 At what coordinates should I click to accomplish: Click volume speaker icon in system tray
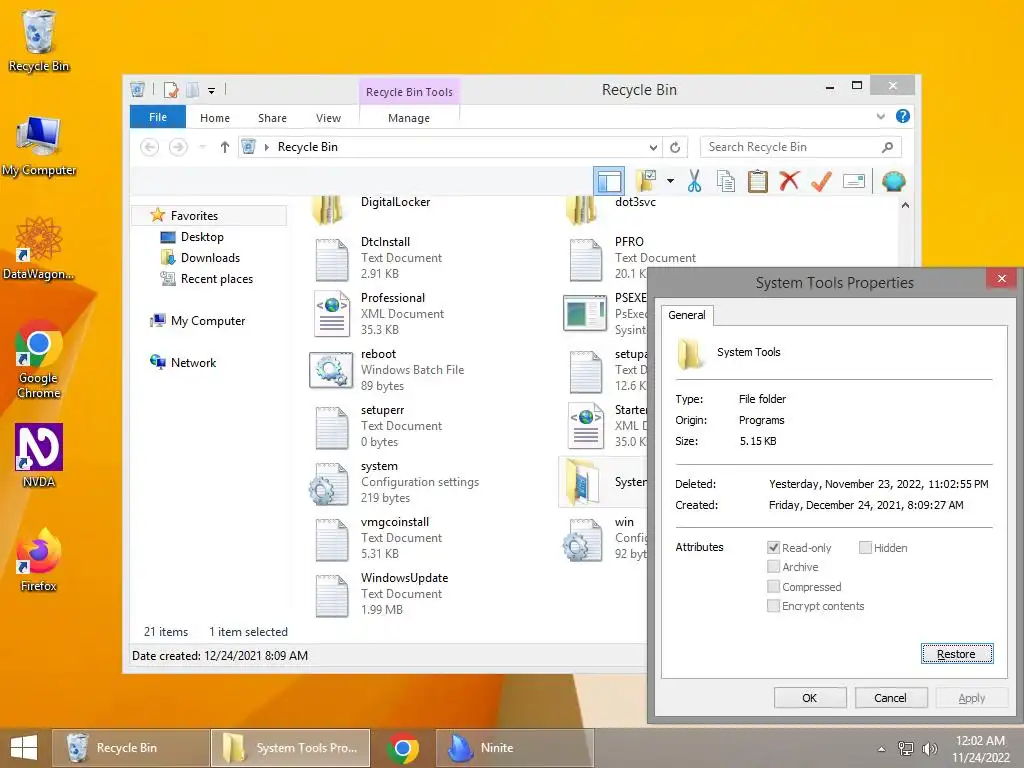pos(929,748)
